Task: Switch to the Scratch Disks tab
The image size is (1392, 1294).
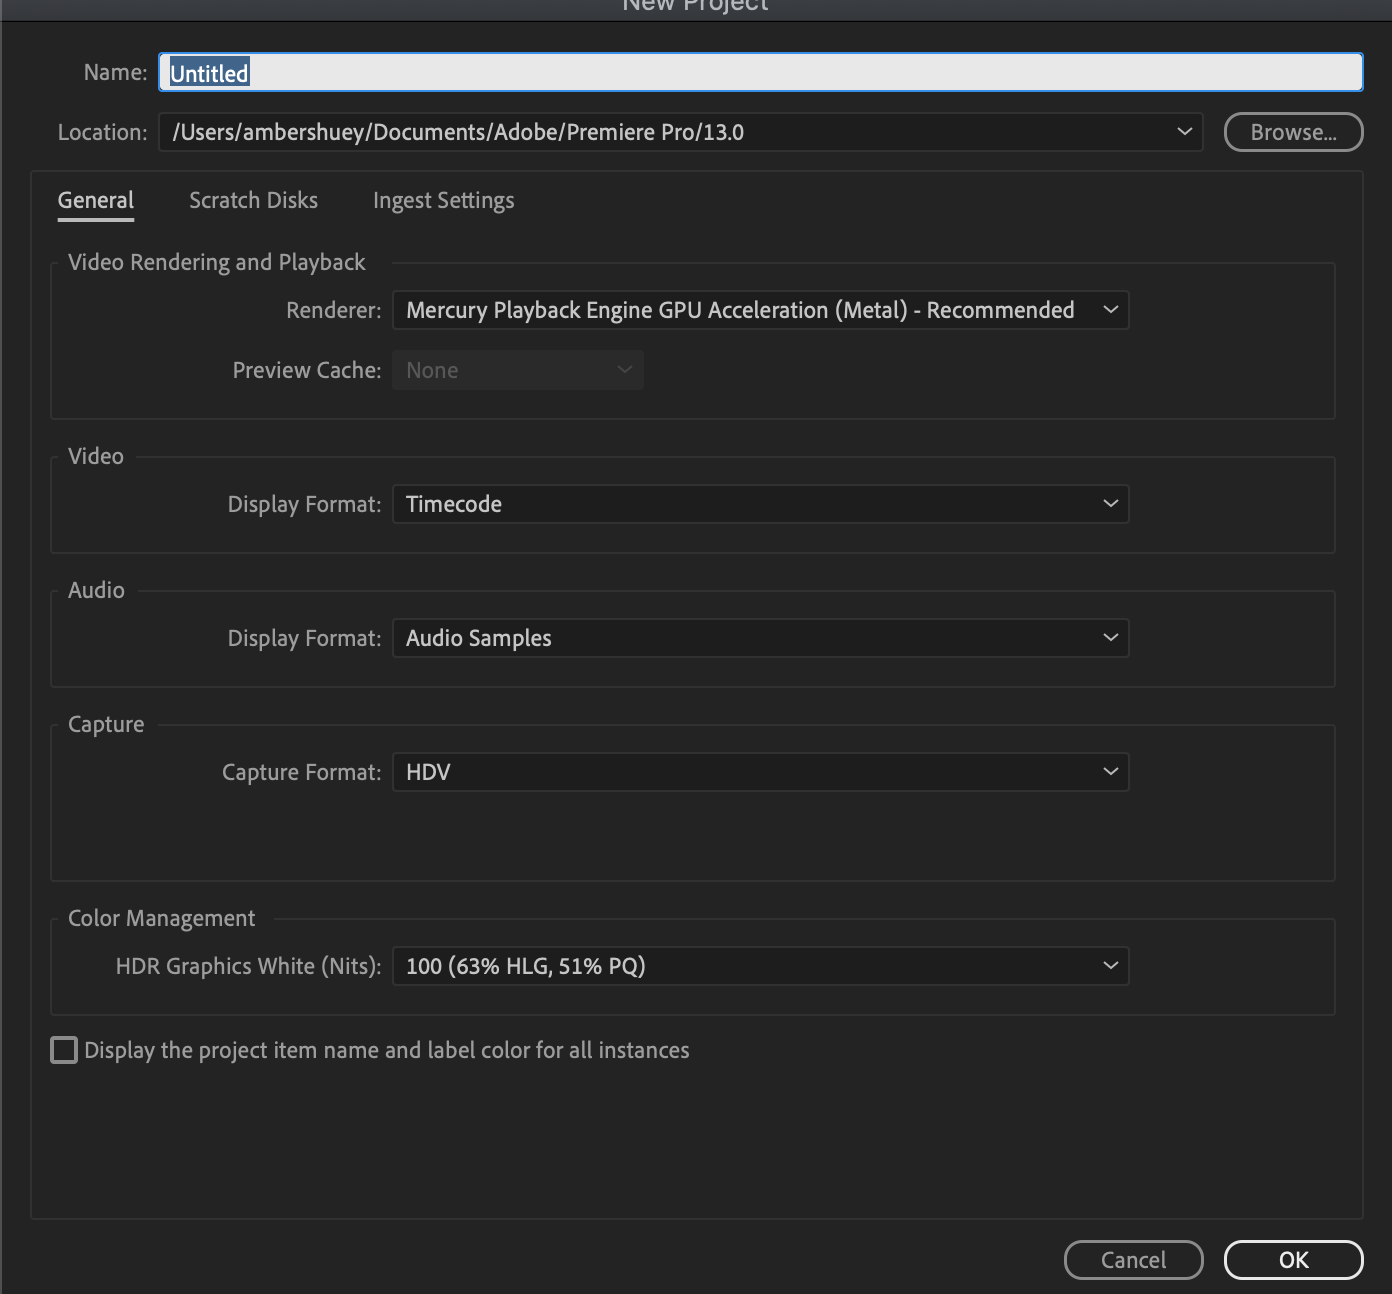Action: pos(252,200)
